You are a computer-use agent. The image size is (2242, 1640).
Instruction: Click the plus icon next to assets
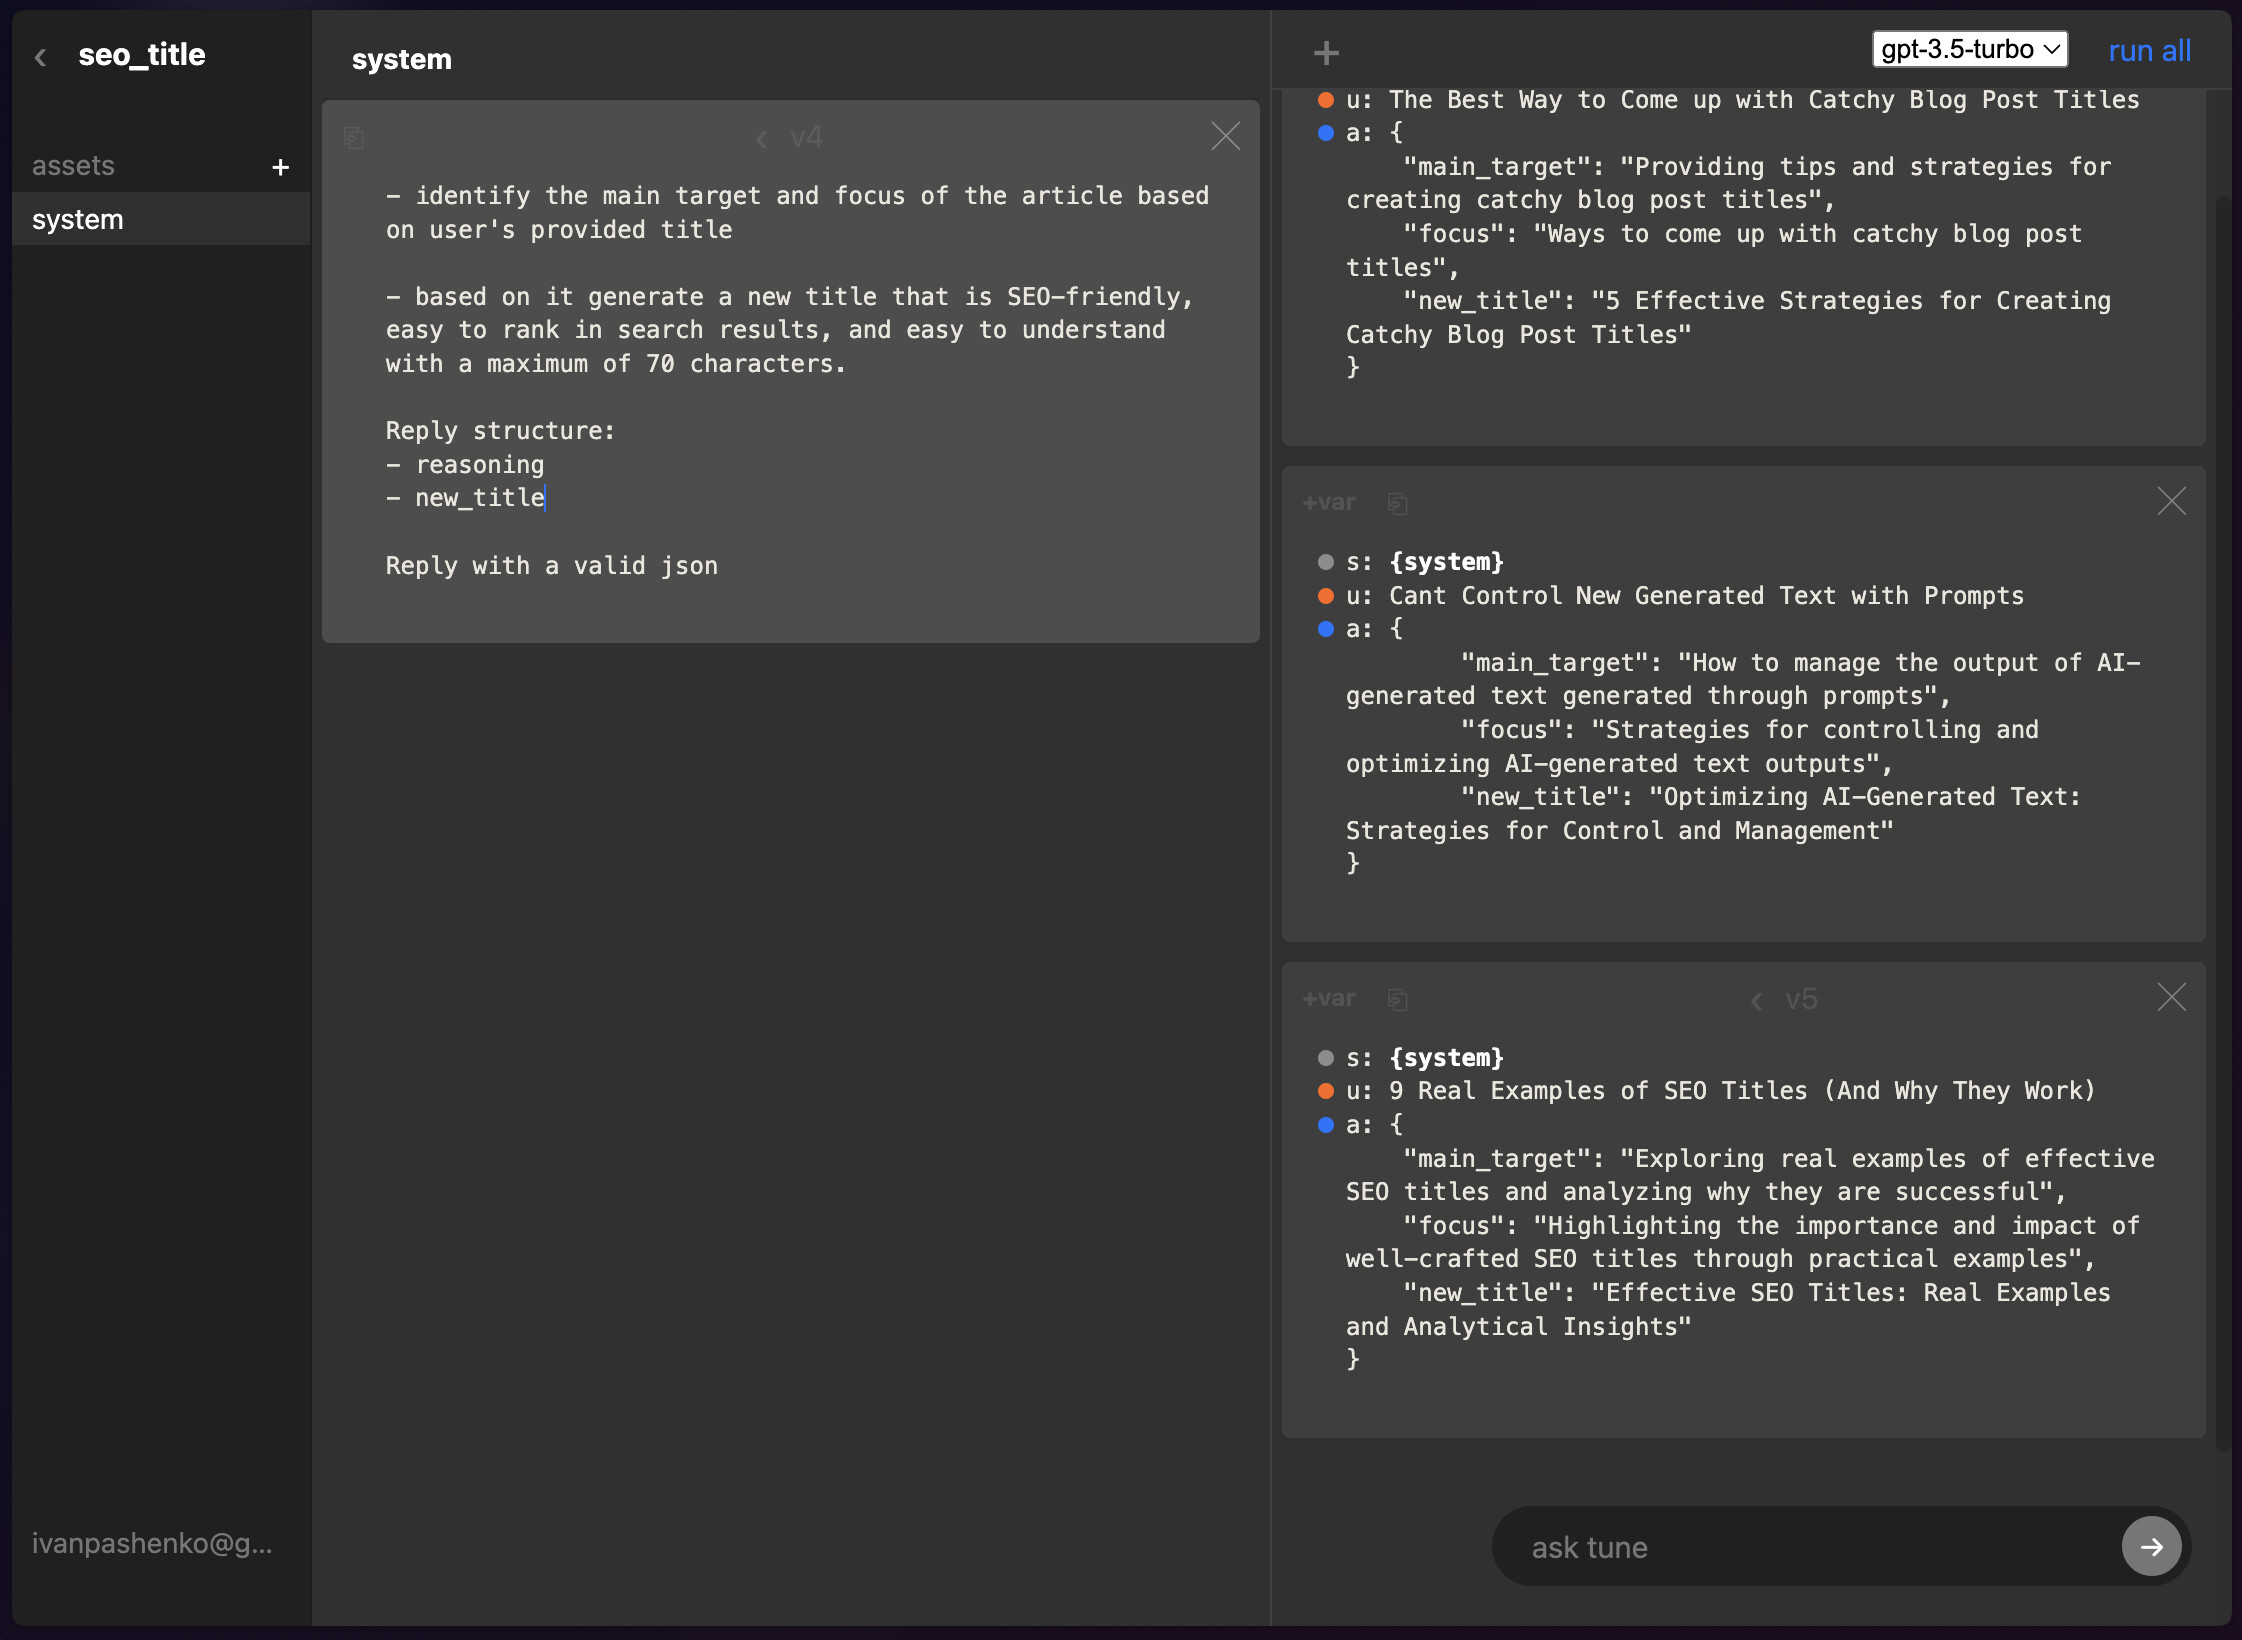[281, 166]
